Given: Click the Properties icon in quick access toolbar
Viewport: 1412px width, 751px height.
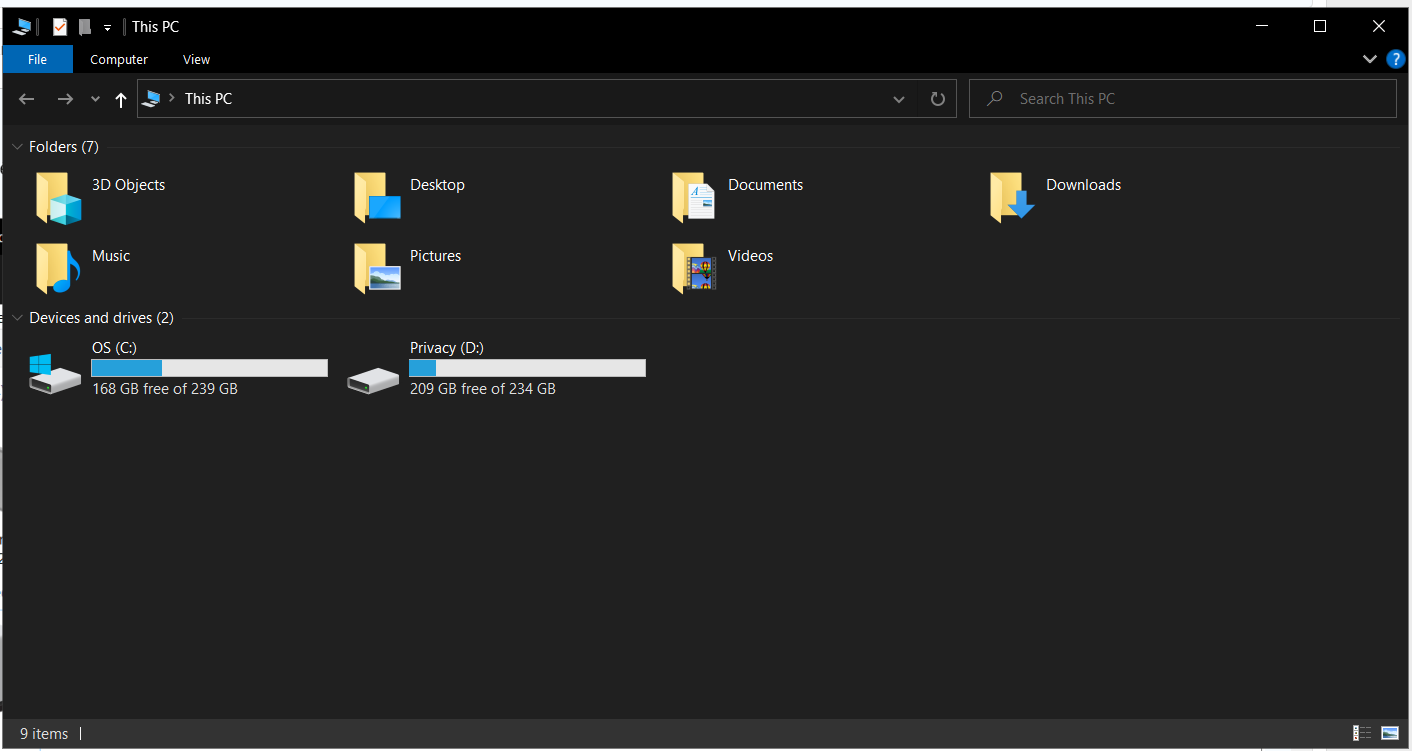Looking at the screenshot, I should tap(60, 27).
